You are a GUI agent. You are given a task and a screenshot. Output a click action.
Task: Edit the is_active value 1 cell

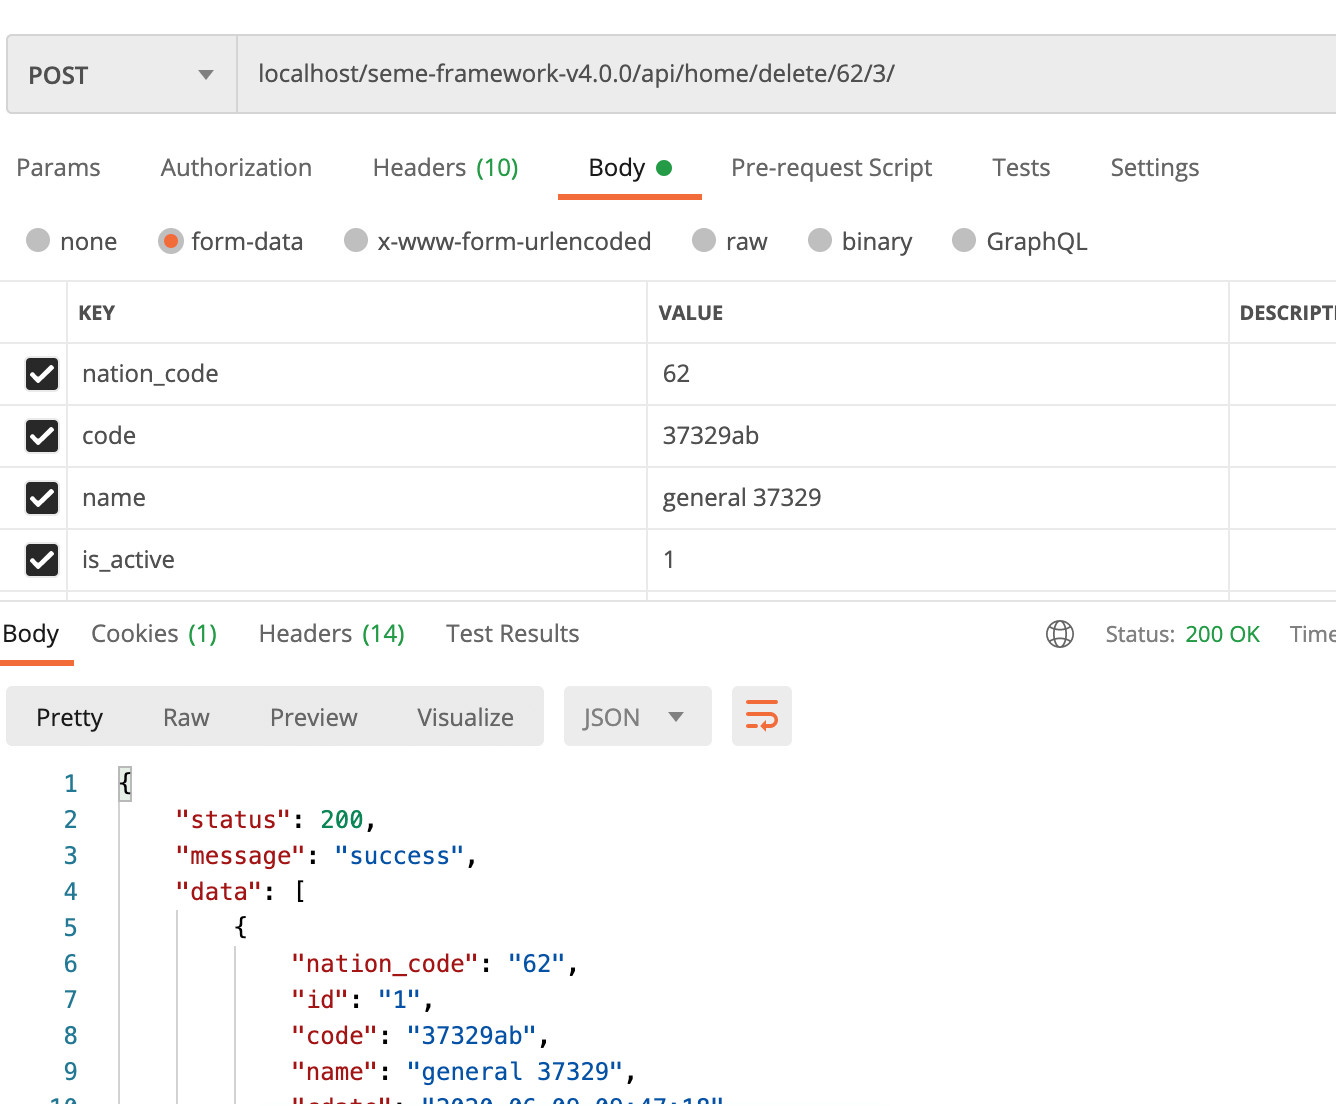[938, 560]
